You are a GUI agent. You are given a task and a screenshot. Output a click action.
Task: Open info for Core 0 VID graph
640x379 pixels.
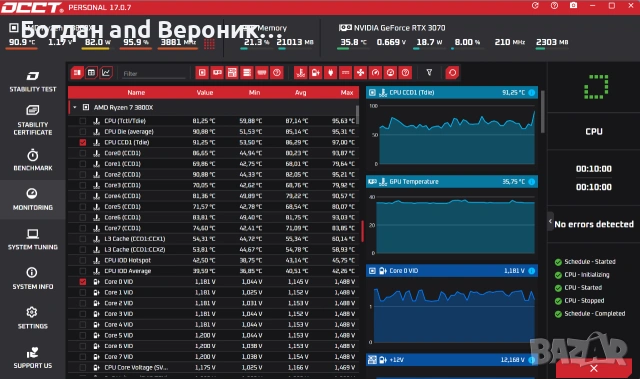click(531, 270)
